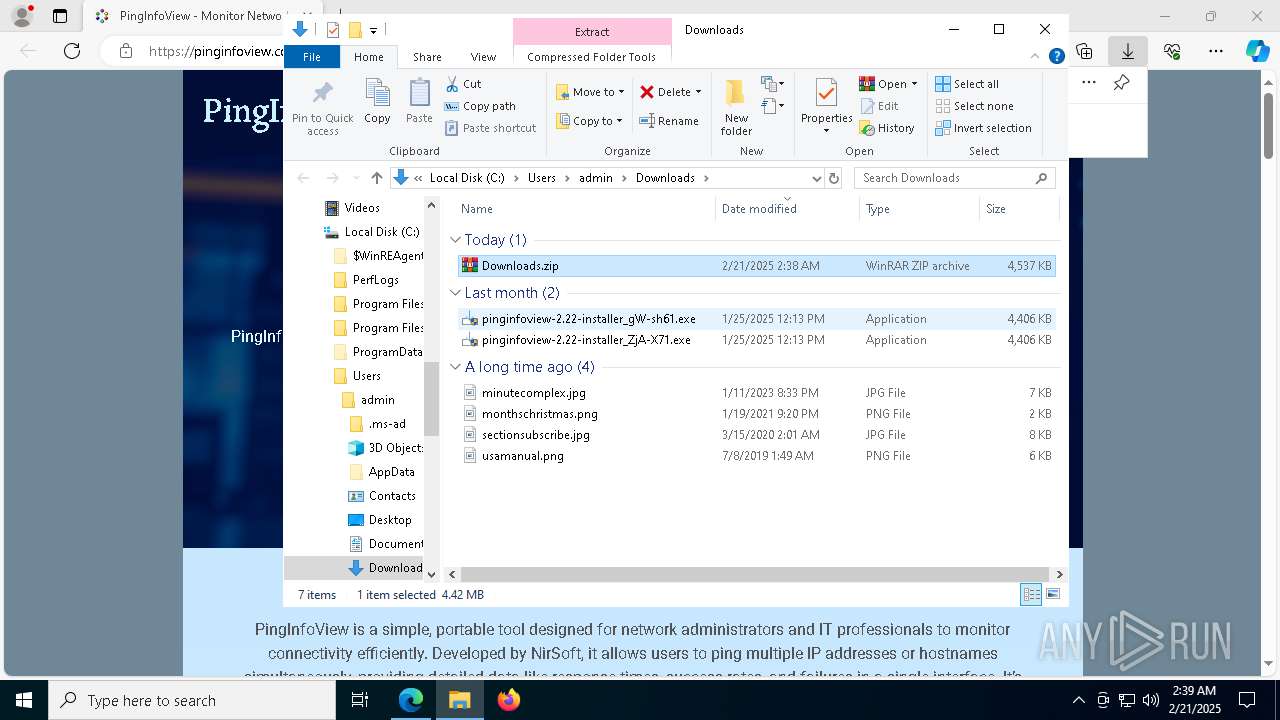Switch to large icons view button
Image resolution: width=1280 pixels, height=720 pixels.
[1053, 594]
